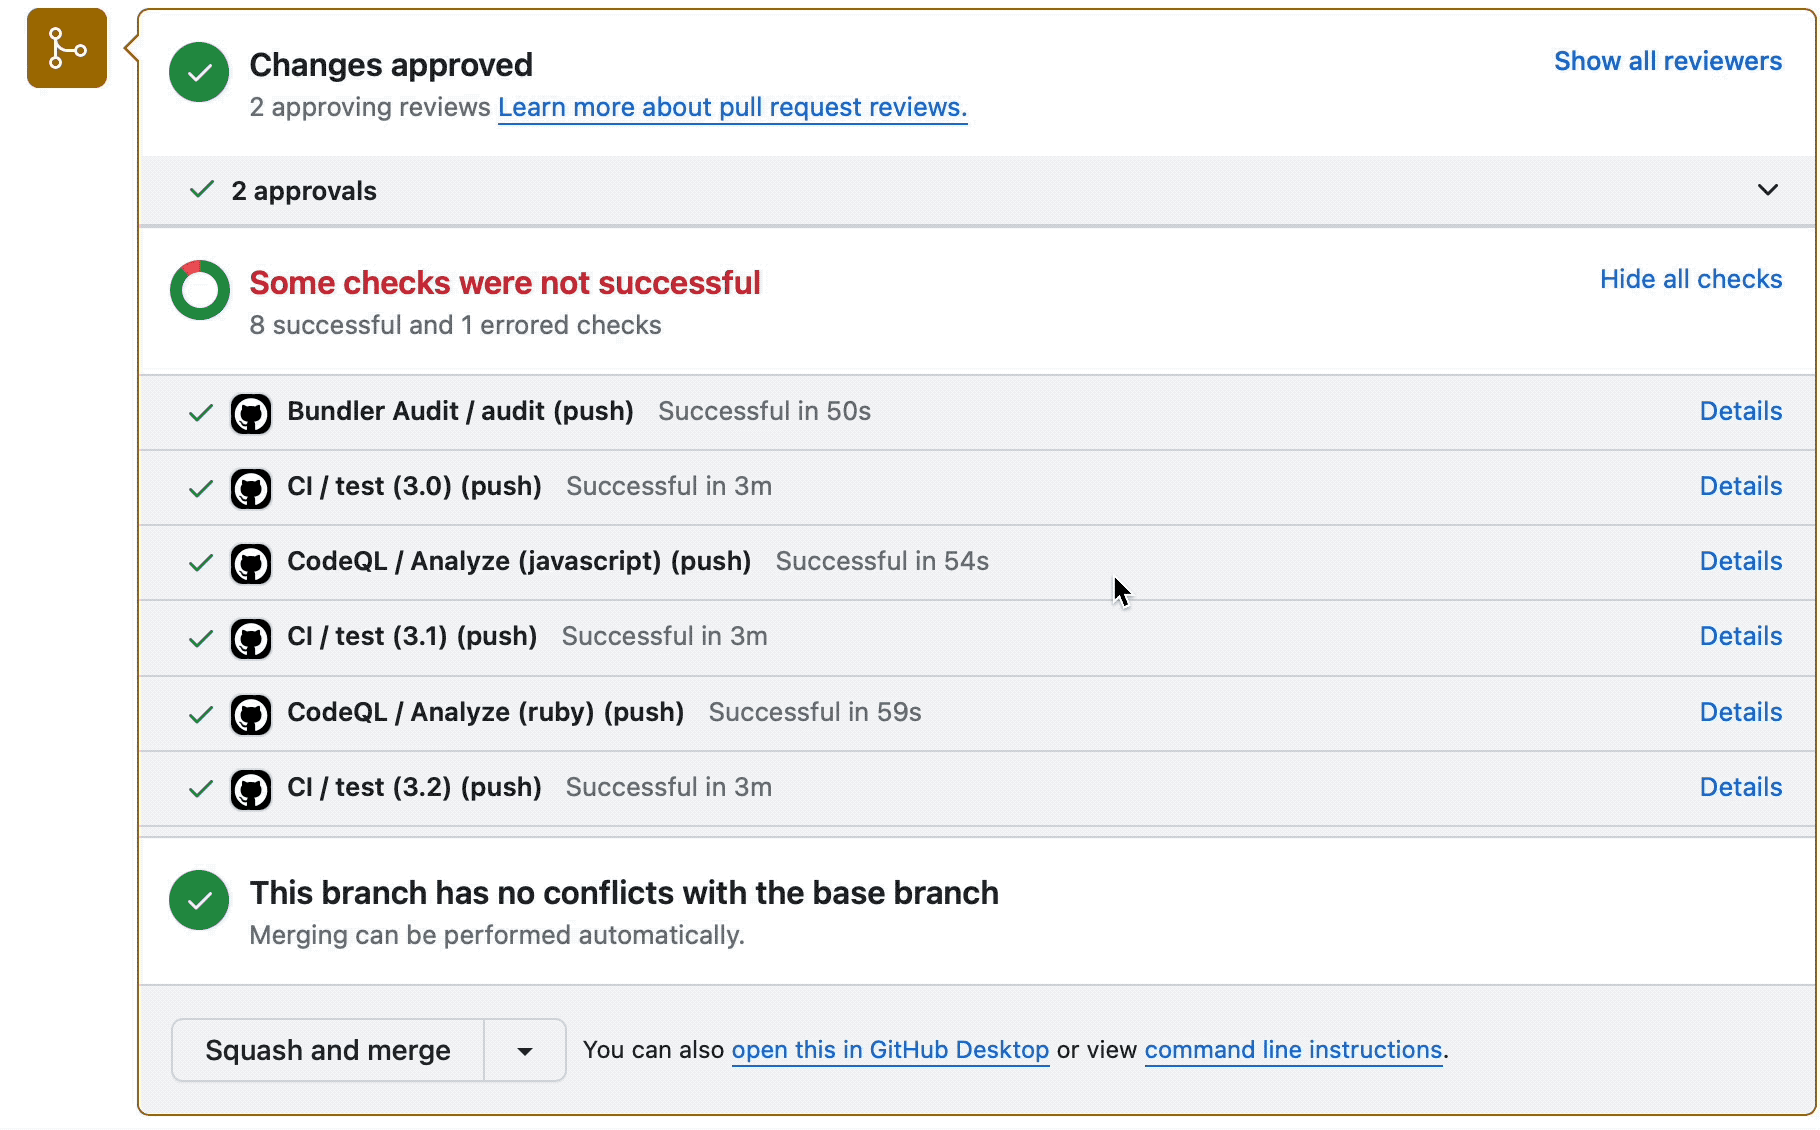
Task: Click the merge branch icon badge
Action: (67, 48)
